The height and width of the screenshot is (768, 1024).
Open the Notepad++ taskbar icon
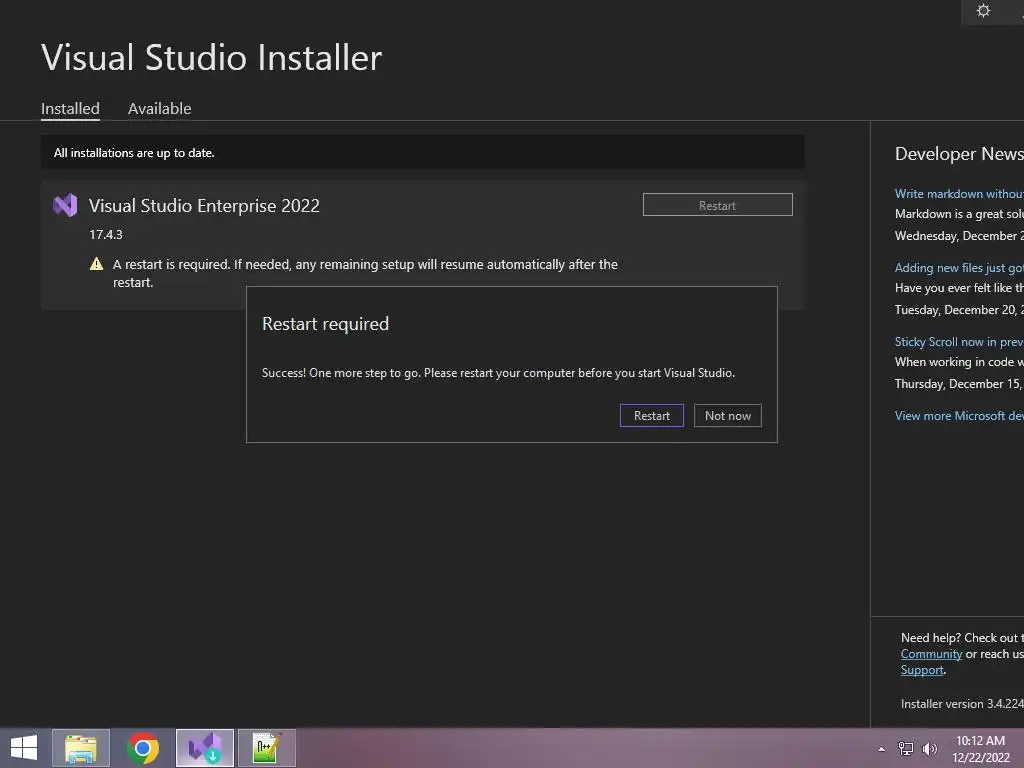pos(267,748)
